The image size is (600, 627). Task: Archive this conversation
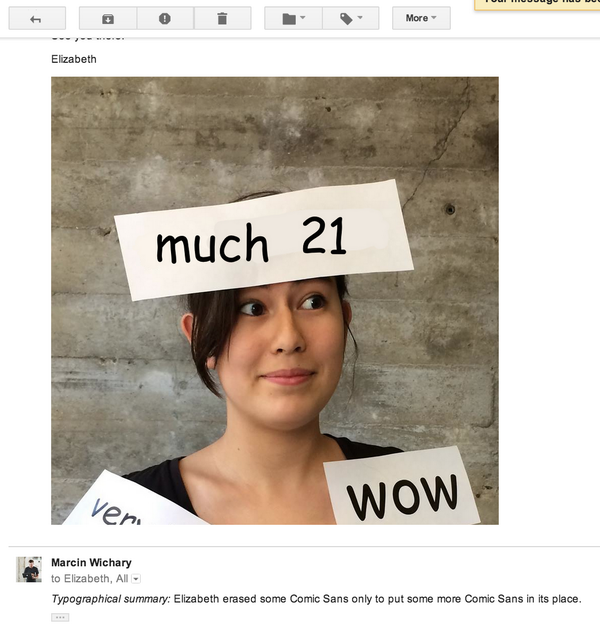pos(108,18)
